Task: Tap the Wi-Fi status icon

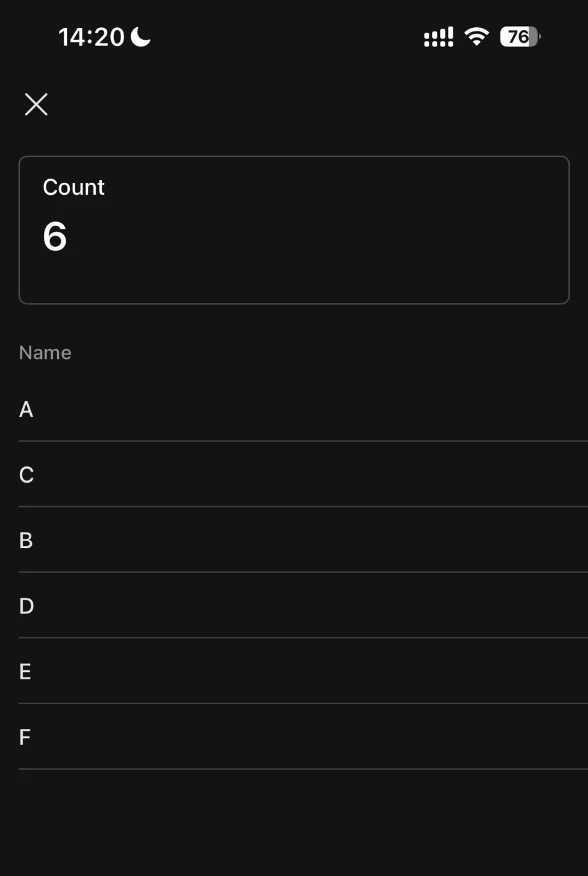Action: pos(477,37)
